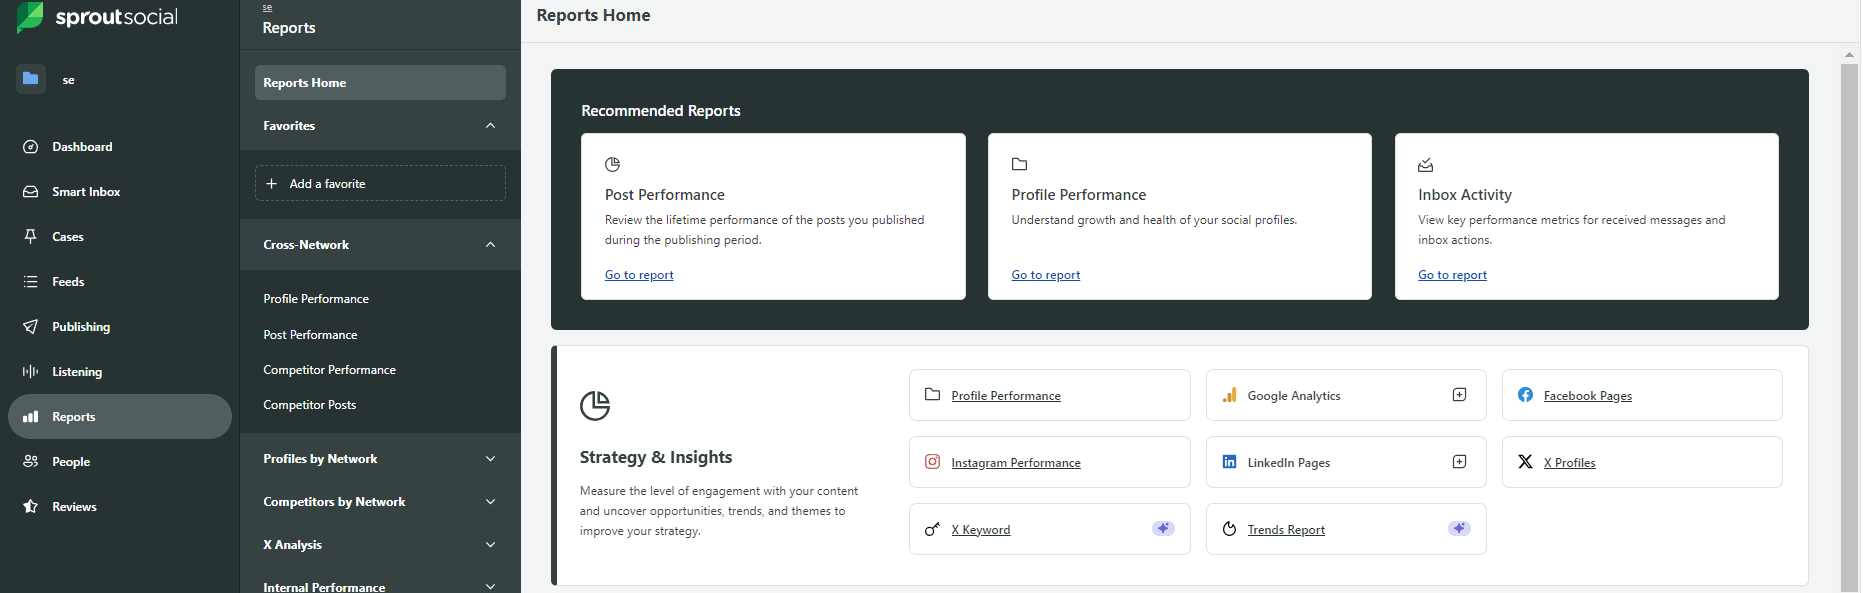1863x593 pixels.
Task: Click the Dashboard gauge icon
Action: tap(31, 147)
